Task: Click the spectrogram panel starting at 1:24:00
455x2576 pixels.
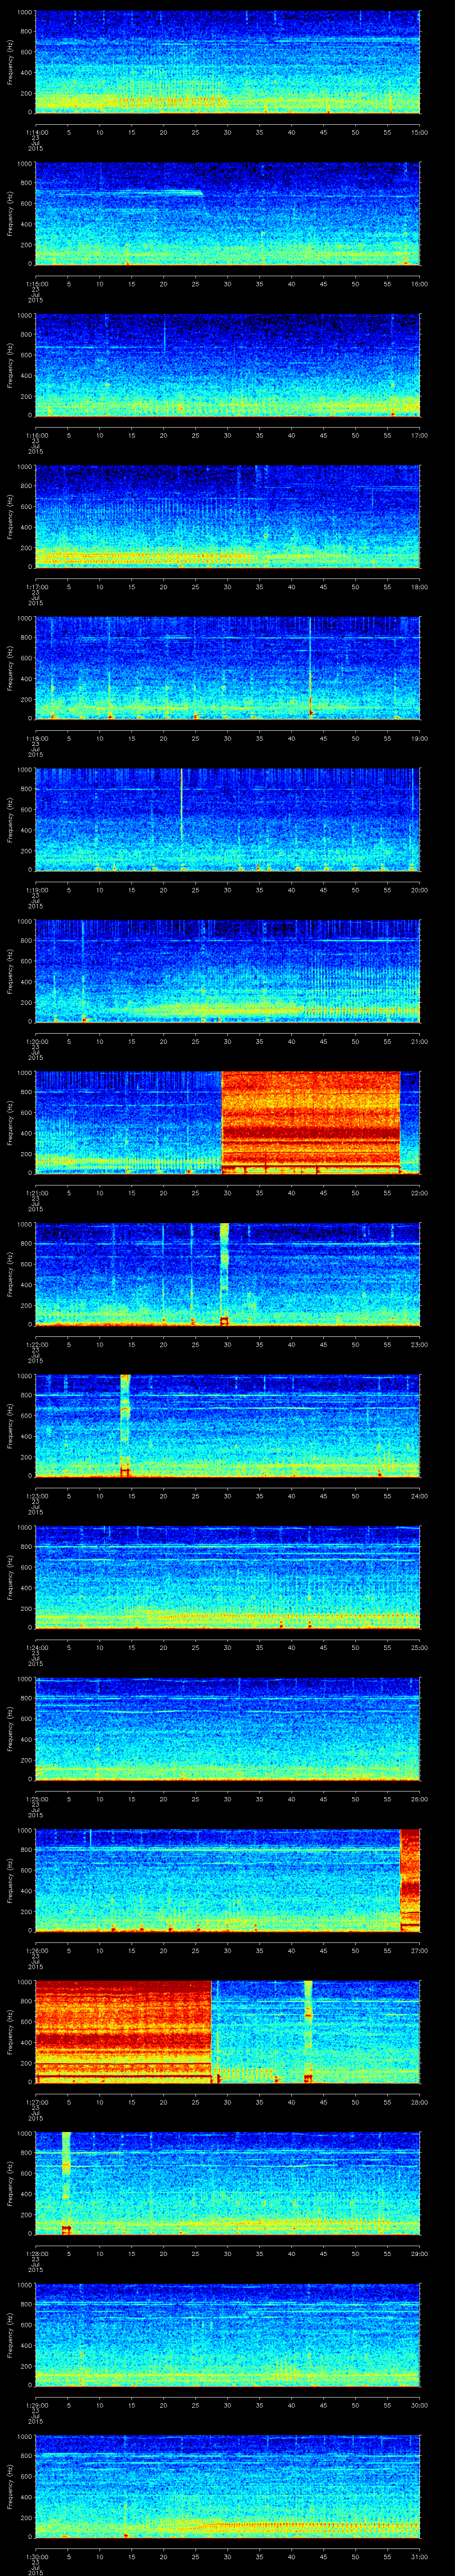Action: [228, 1577]
